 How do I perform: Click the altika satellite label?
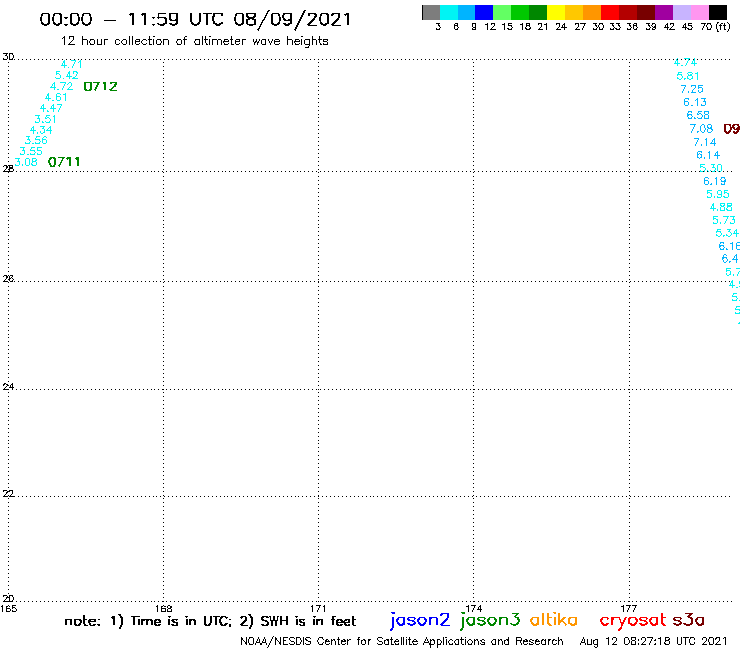pos(554,620)
